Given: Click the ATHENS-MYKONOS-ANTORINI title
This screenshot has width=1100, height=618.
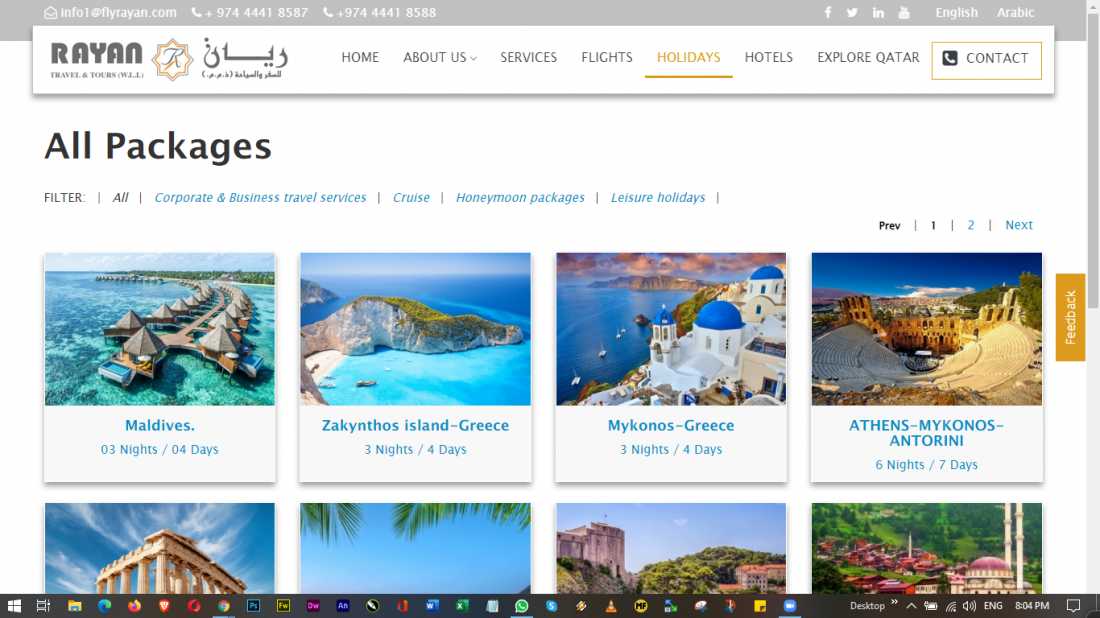Looking at the screenshot, I should click(x=927, y=433).
